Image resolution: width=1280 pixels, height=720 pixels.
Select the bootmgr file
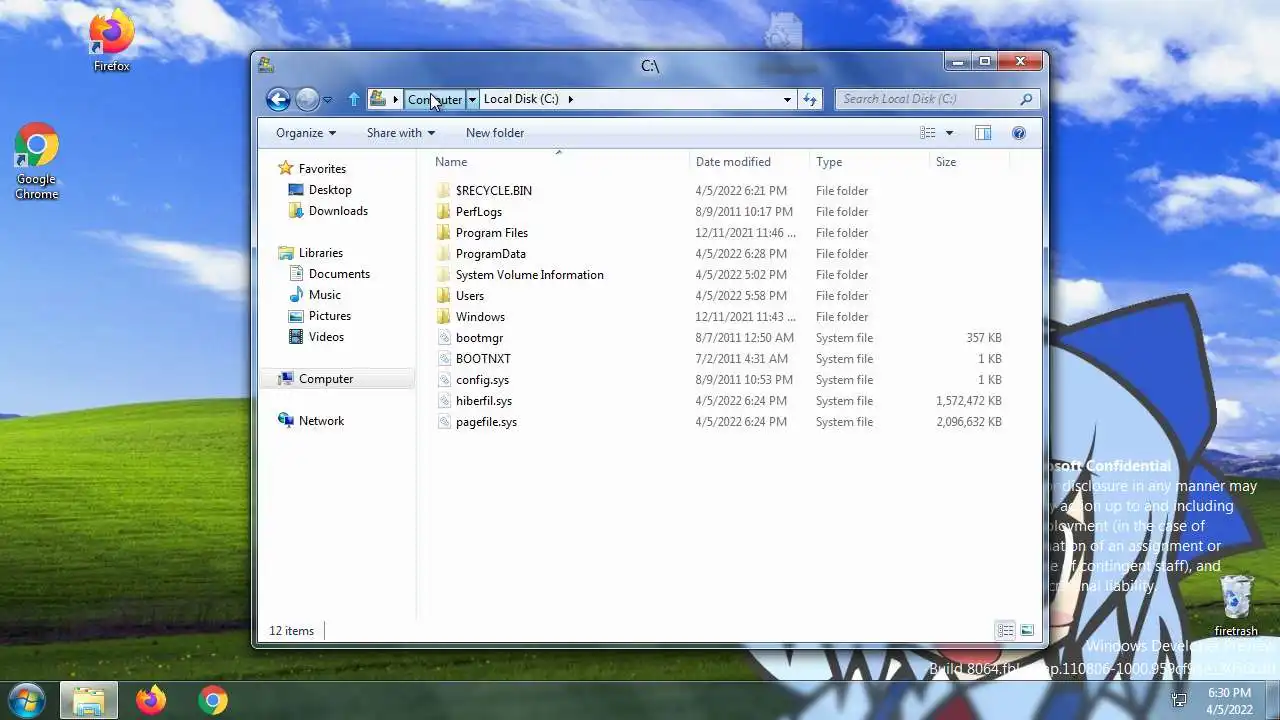point(479,338)
